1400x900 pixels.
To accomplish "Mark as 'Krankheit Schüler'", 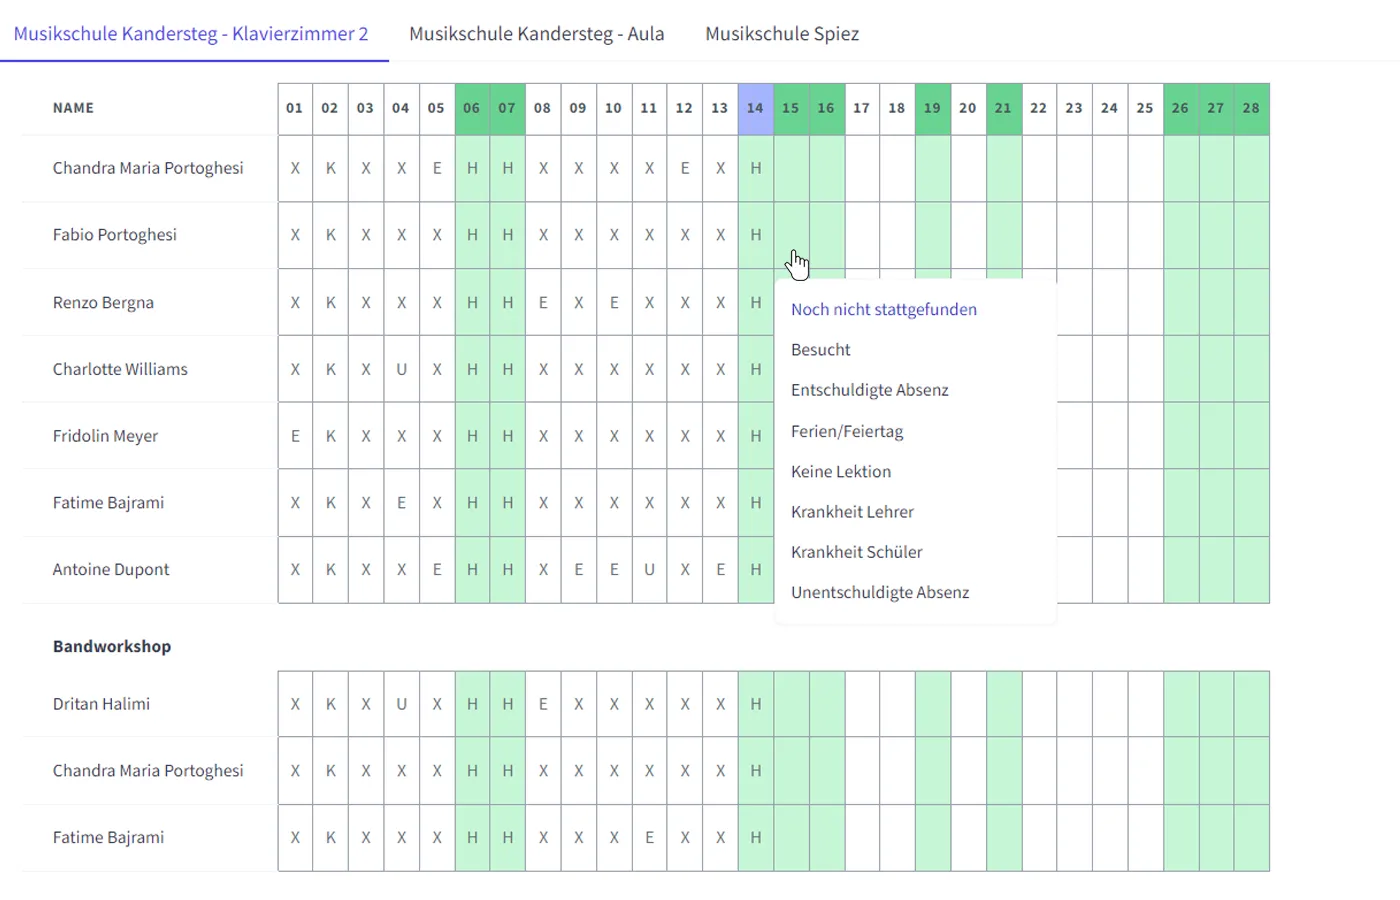I will [856, 552].
